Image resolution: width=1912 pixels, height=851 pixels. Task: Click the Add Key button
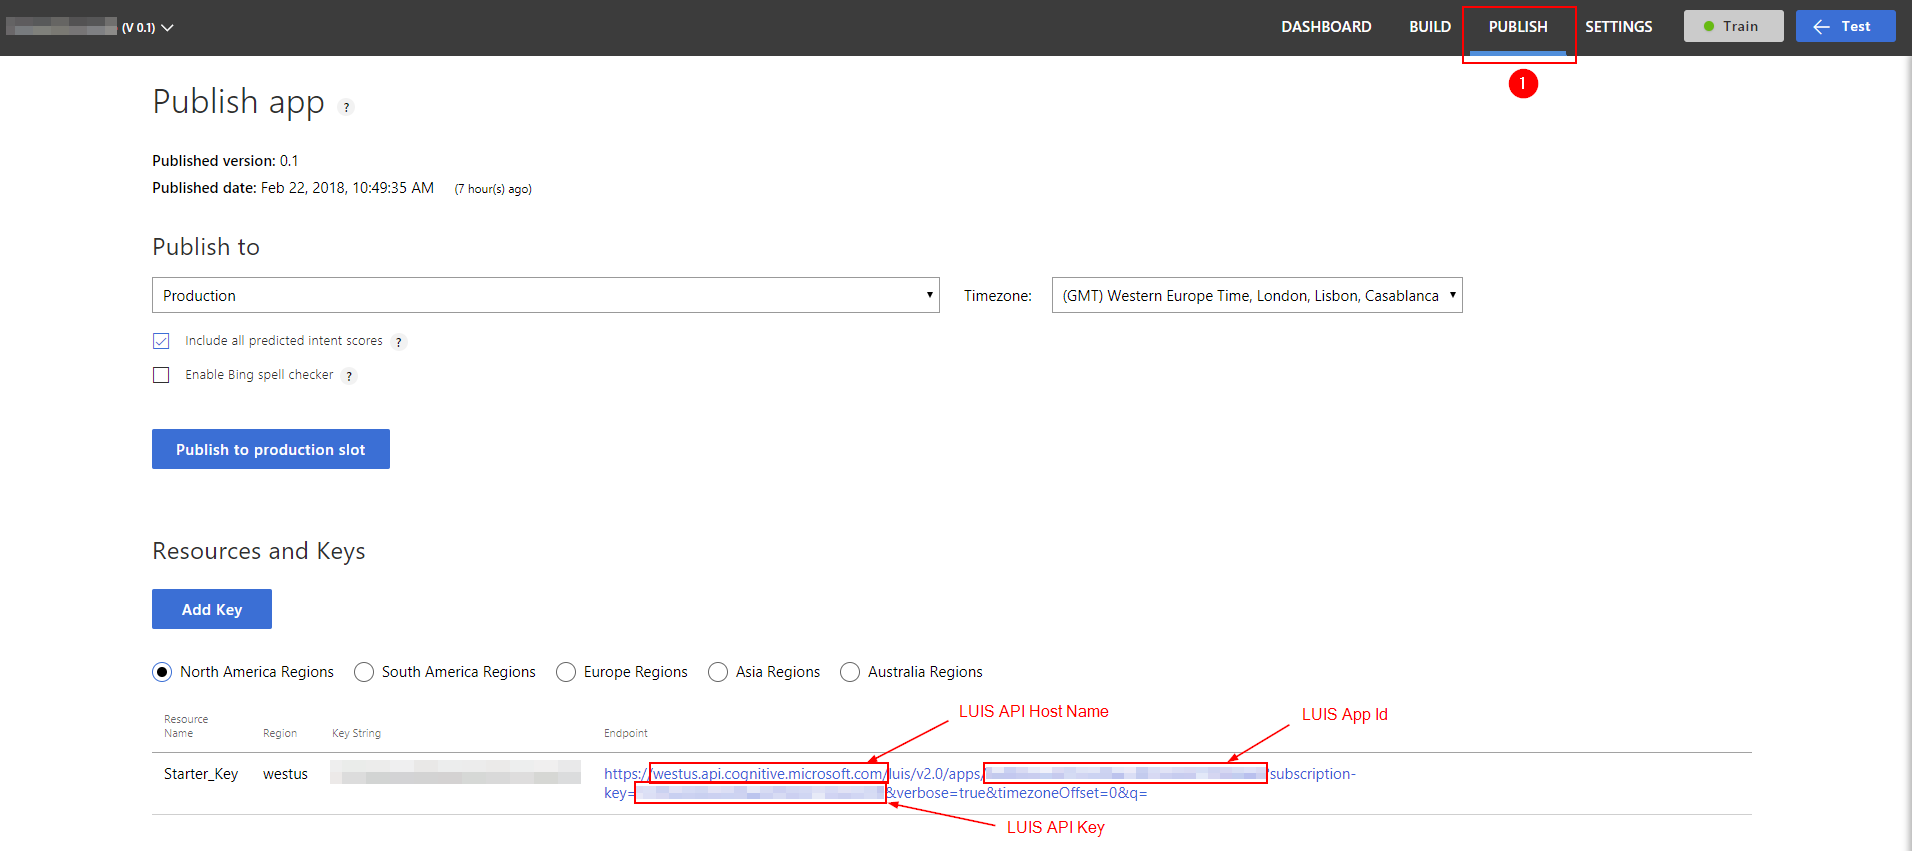(x=211, y=609)
